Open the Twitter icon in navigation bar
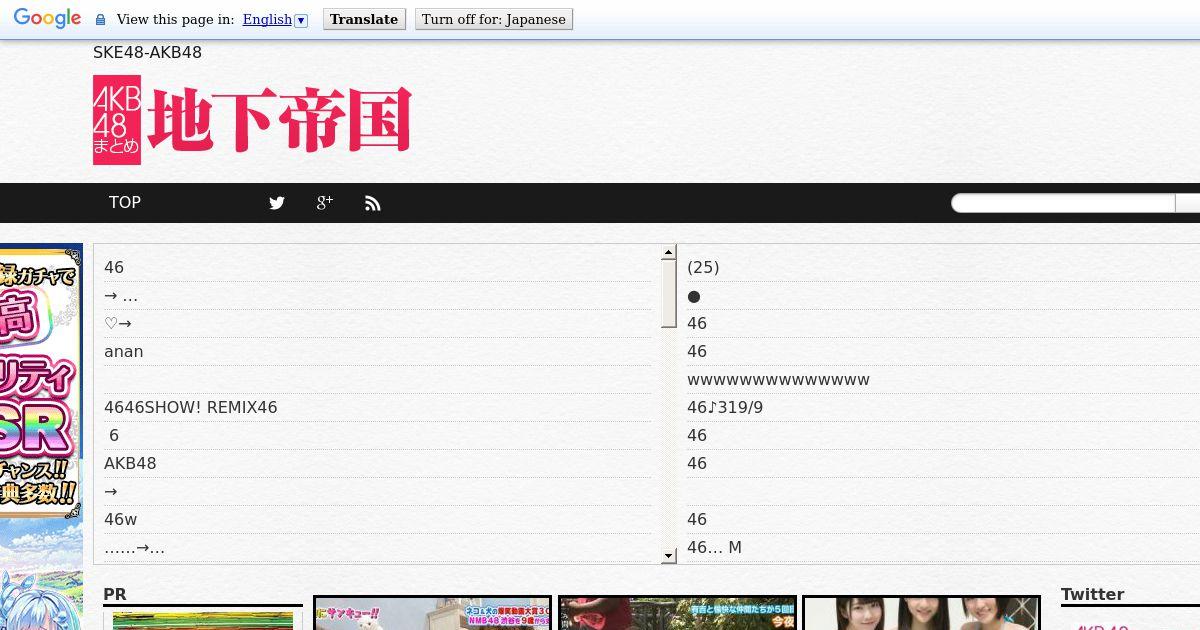This screenshot has height=630, width=1200. tap(277, 203)
